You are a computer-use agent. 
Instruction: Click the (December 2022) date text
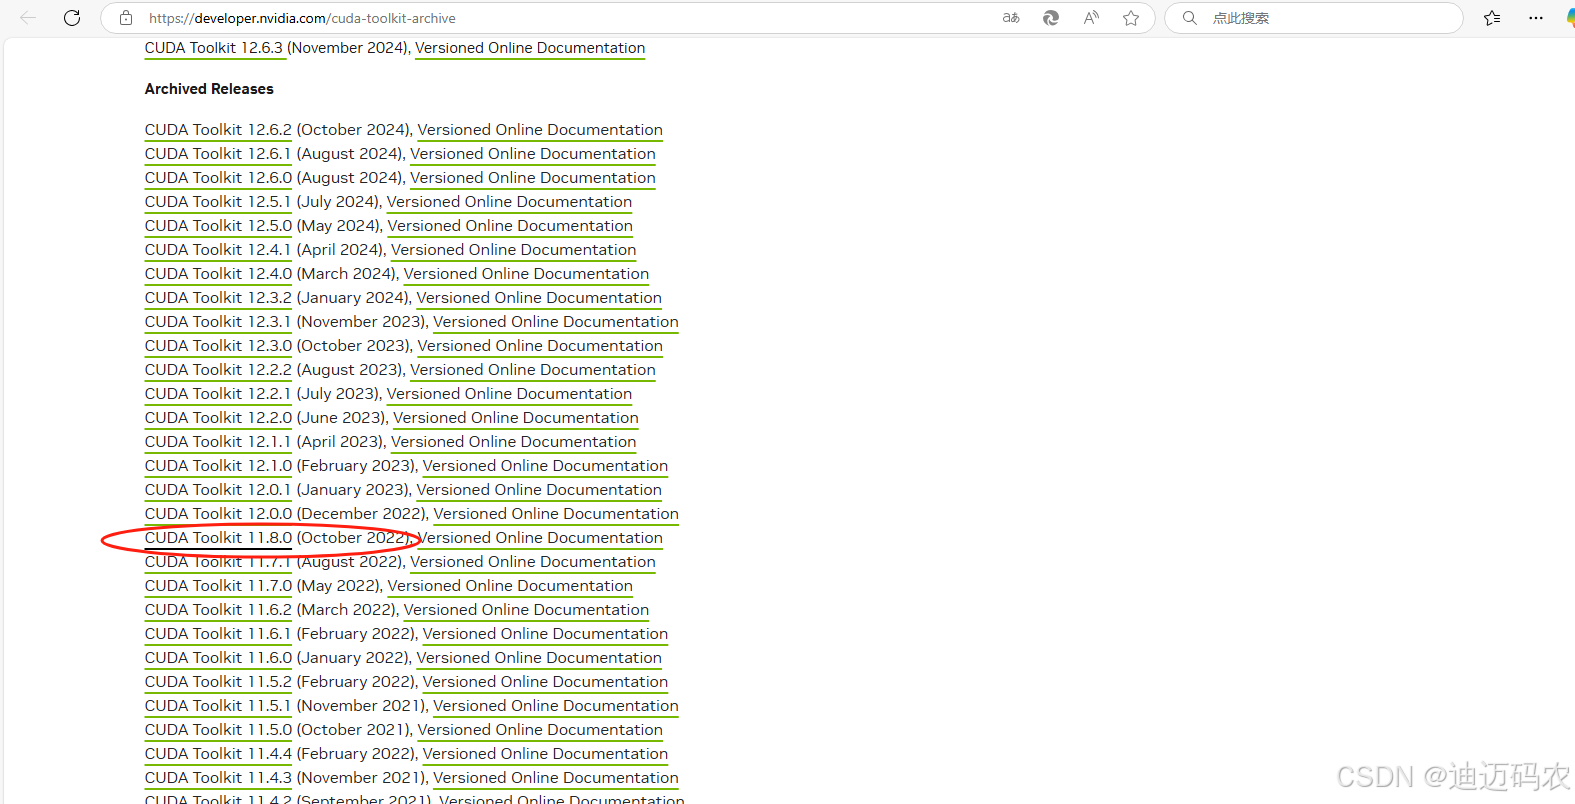tap(362, 514)
